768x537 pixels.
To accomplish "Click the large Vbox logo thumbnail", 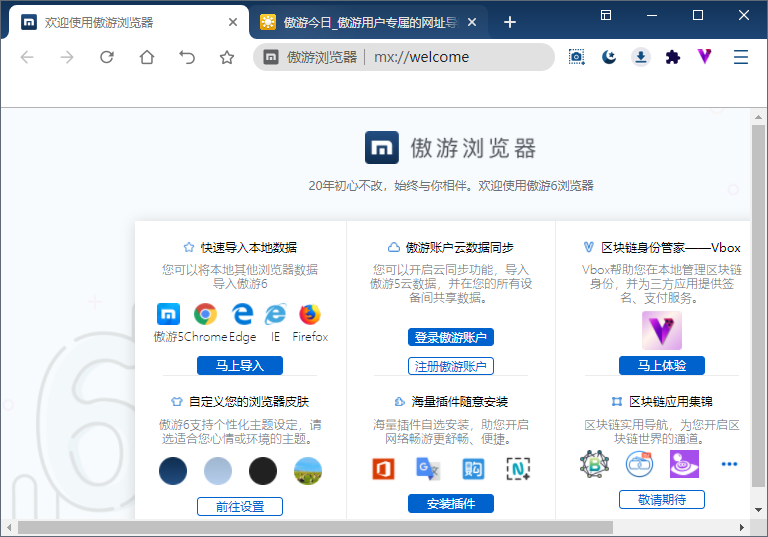I will click(662, 330).
